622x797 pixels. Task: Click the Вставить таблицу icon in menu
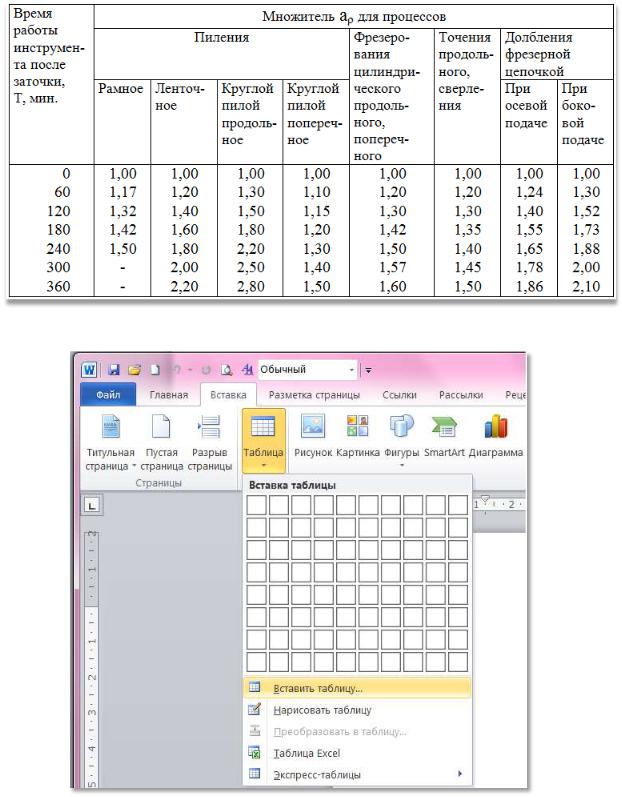tap(254, 688)
